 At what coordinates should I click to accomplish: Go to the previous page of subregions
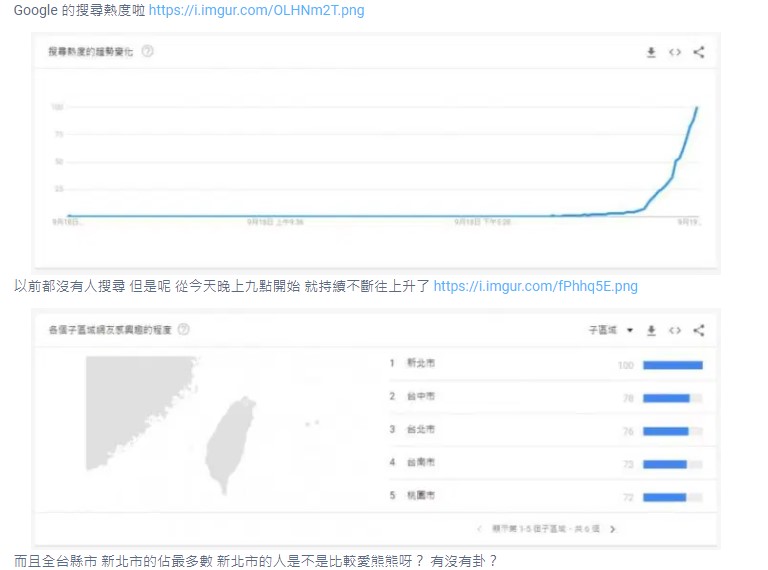point(479,529)
